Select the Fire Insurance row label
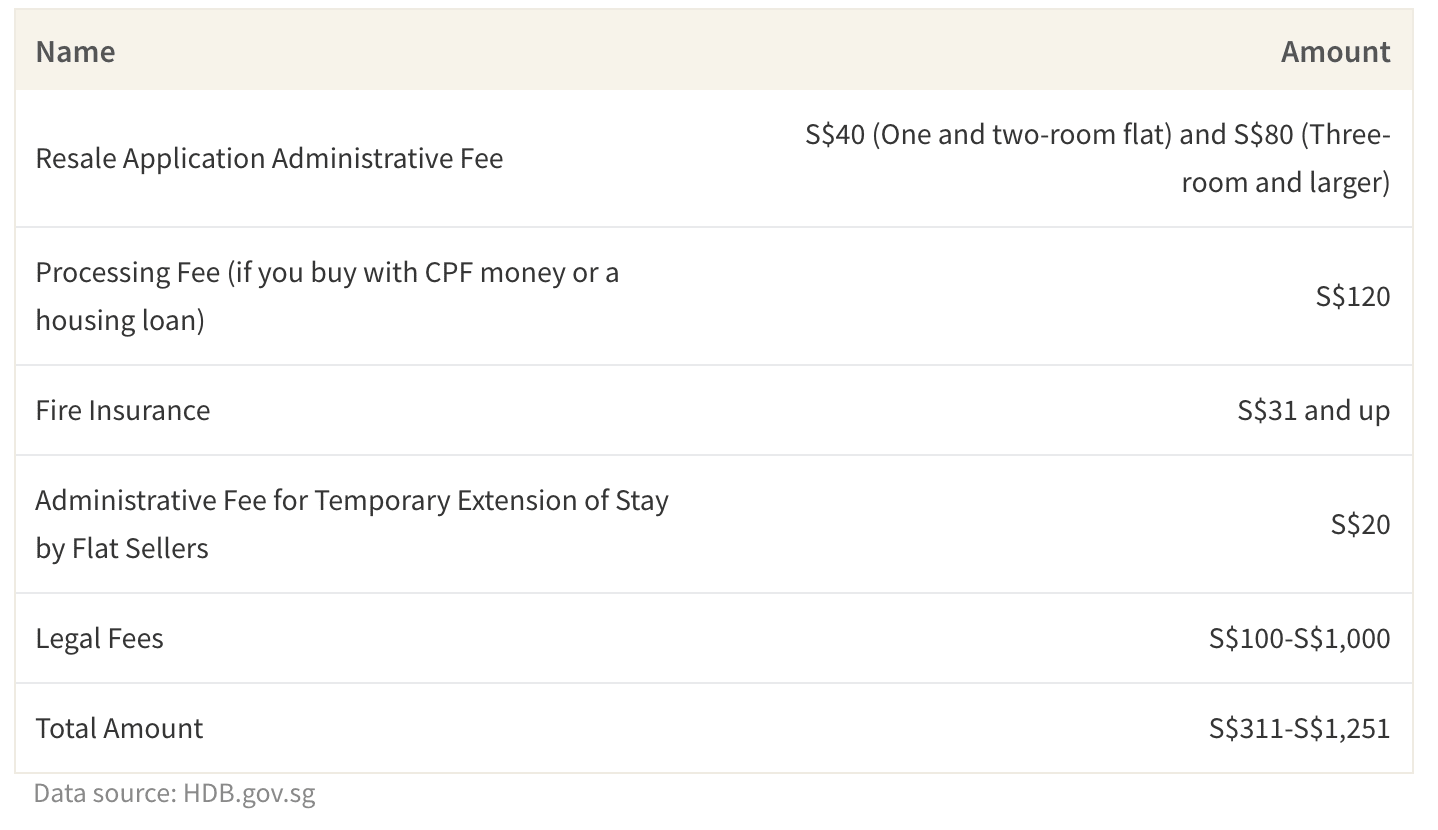The image size is (1438, 830). 123,410
